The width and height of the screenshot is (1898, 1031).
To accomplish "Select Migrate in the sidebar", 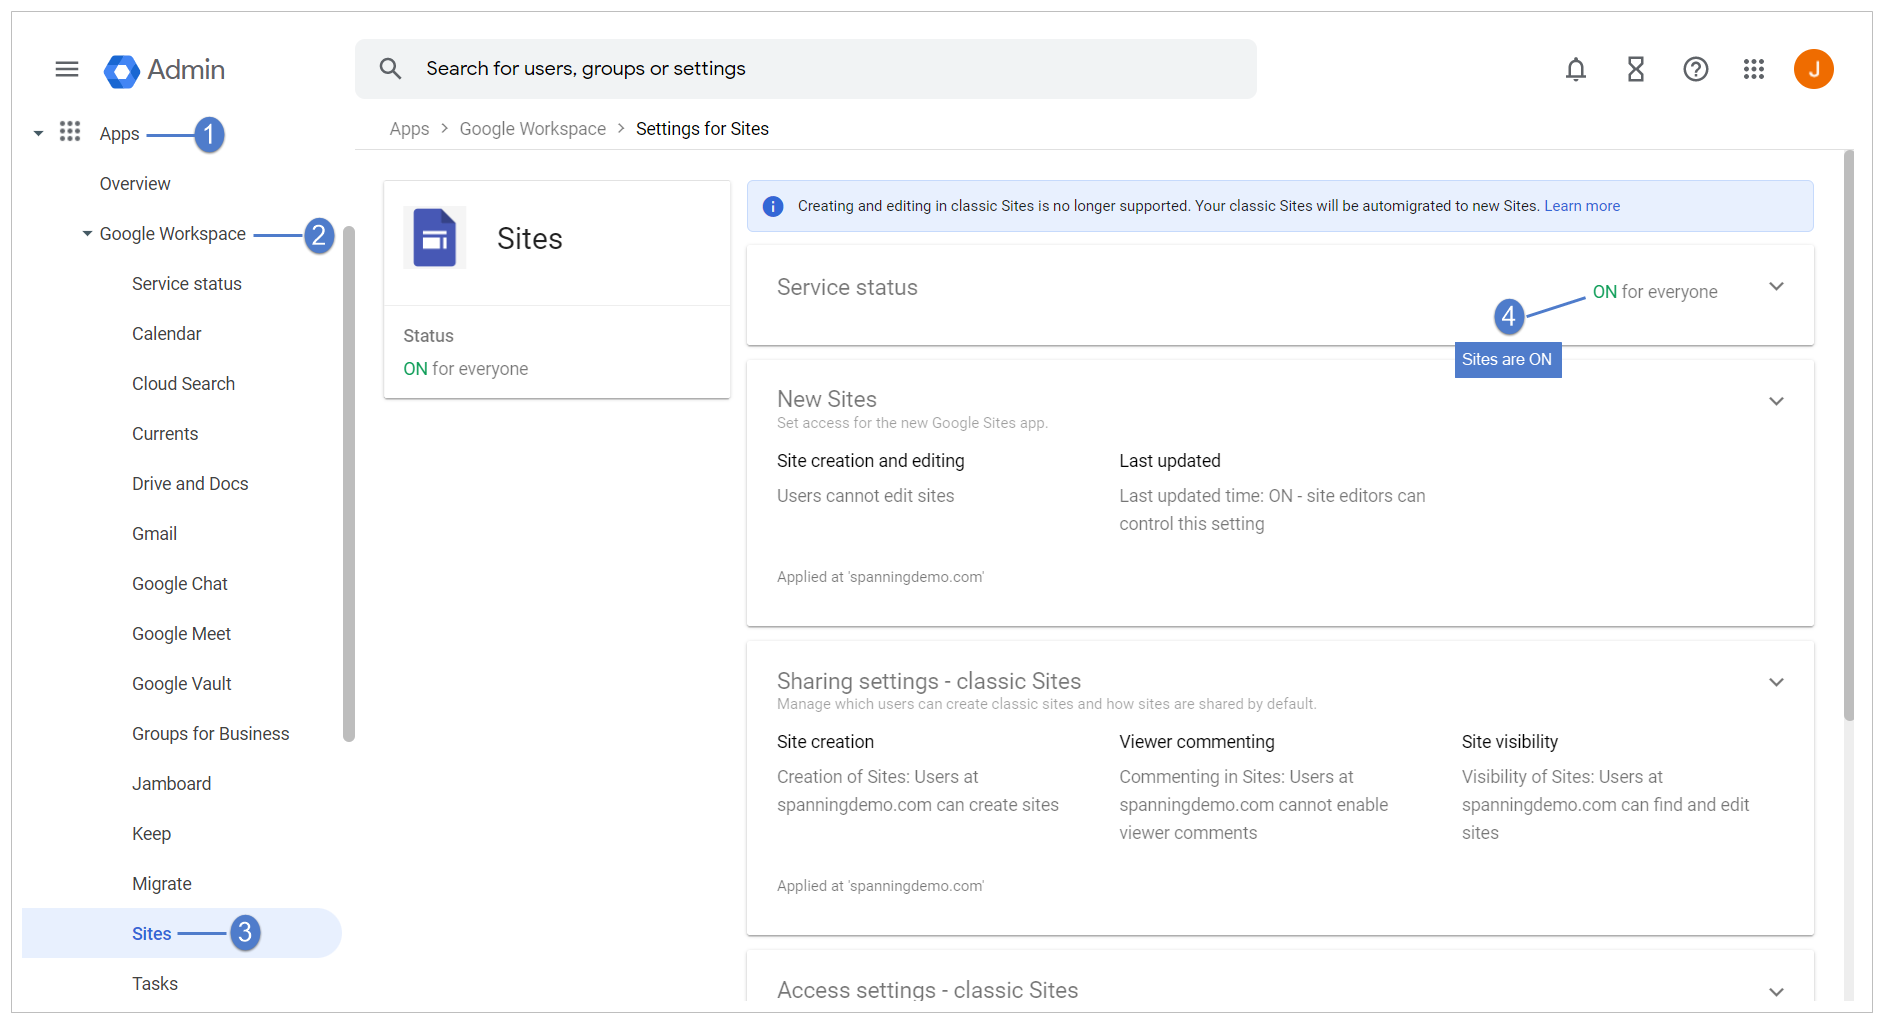I will point(162,884).
